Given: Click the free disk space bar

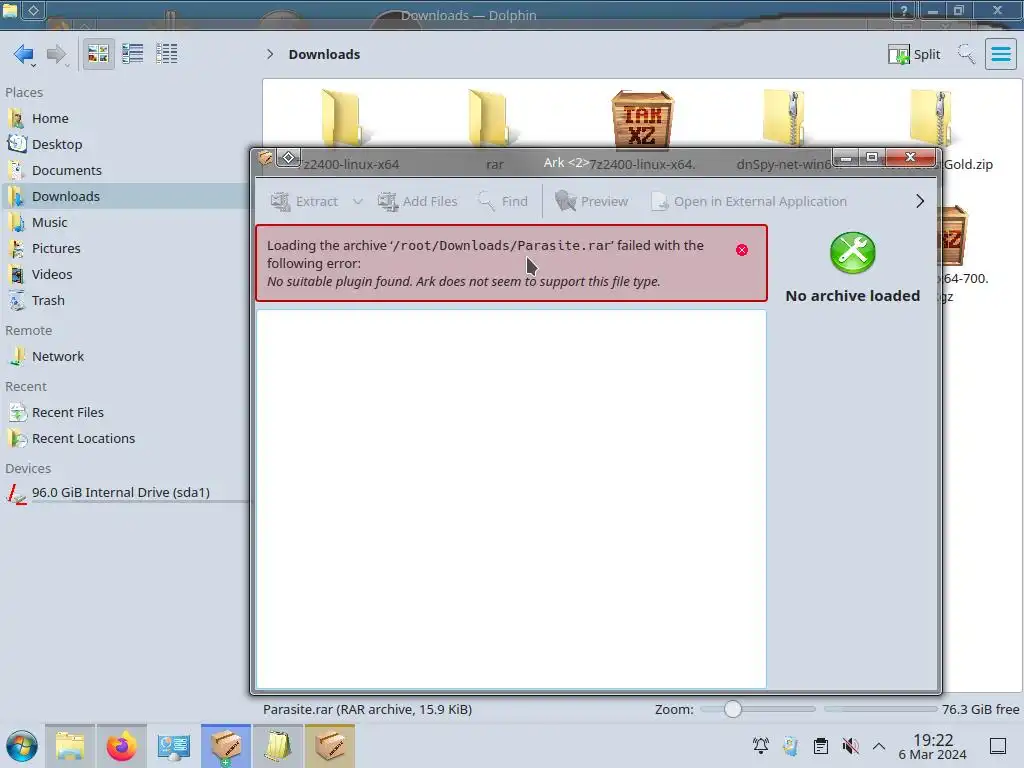Looking at the screenshot, I should [880, 709].
